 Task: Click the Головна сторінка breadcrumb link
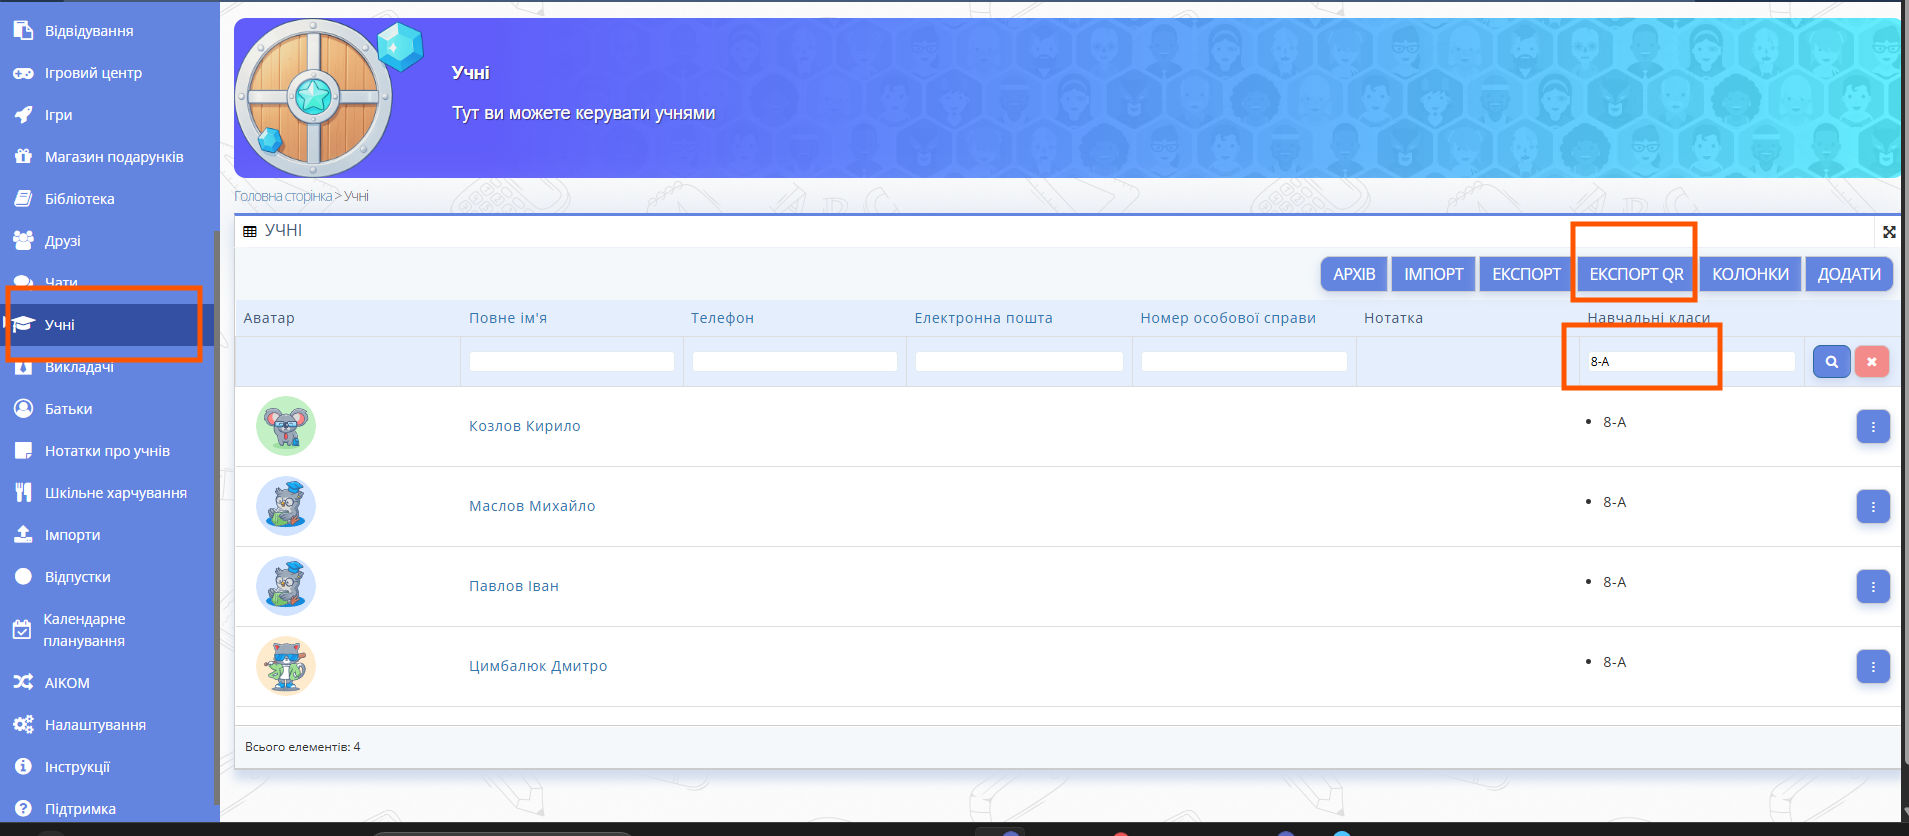coord(283,196)
